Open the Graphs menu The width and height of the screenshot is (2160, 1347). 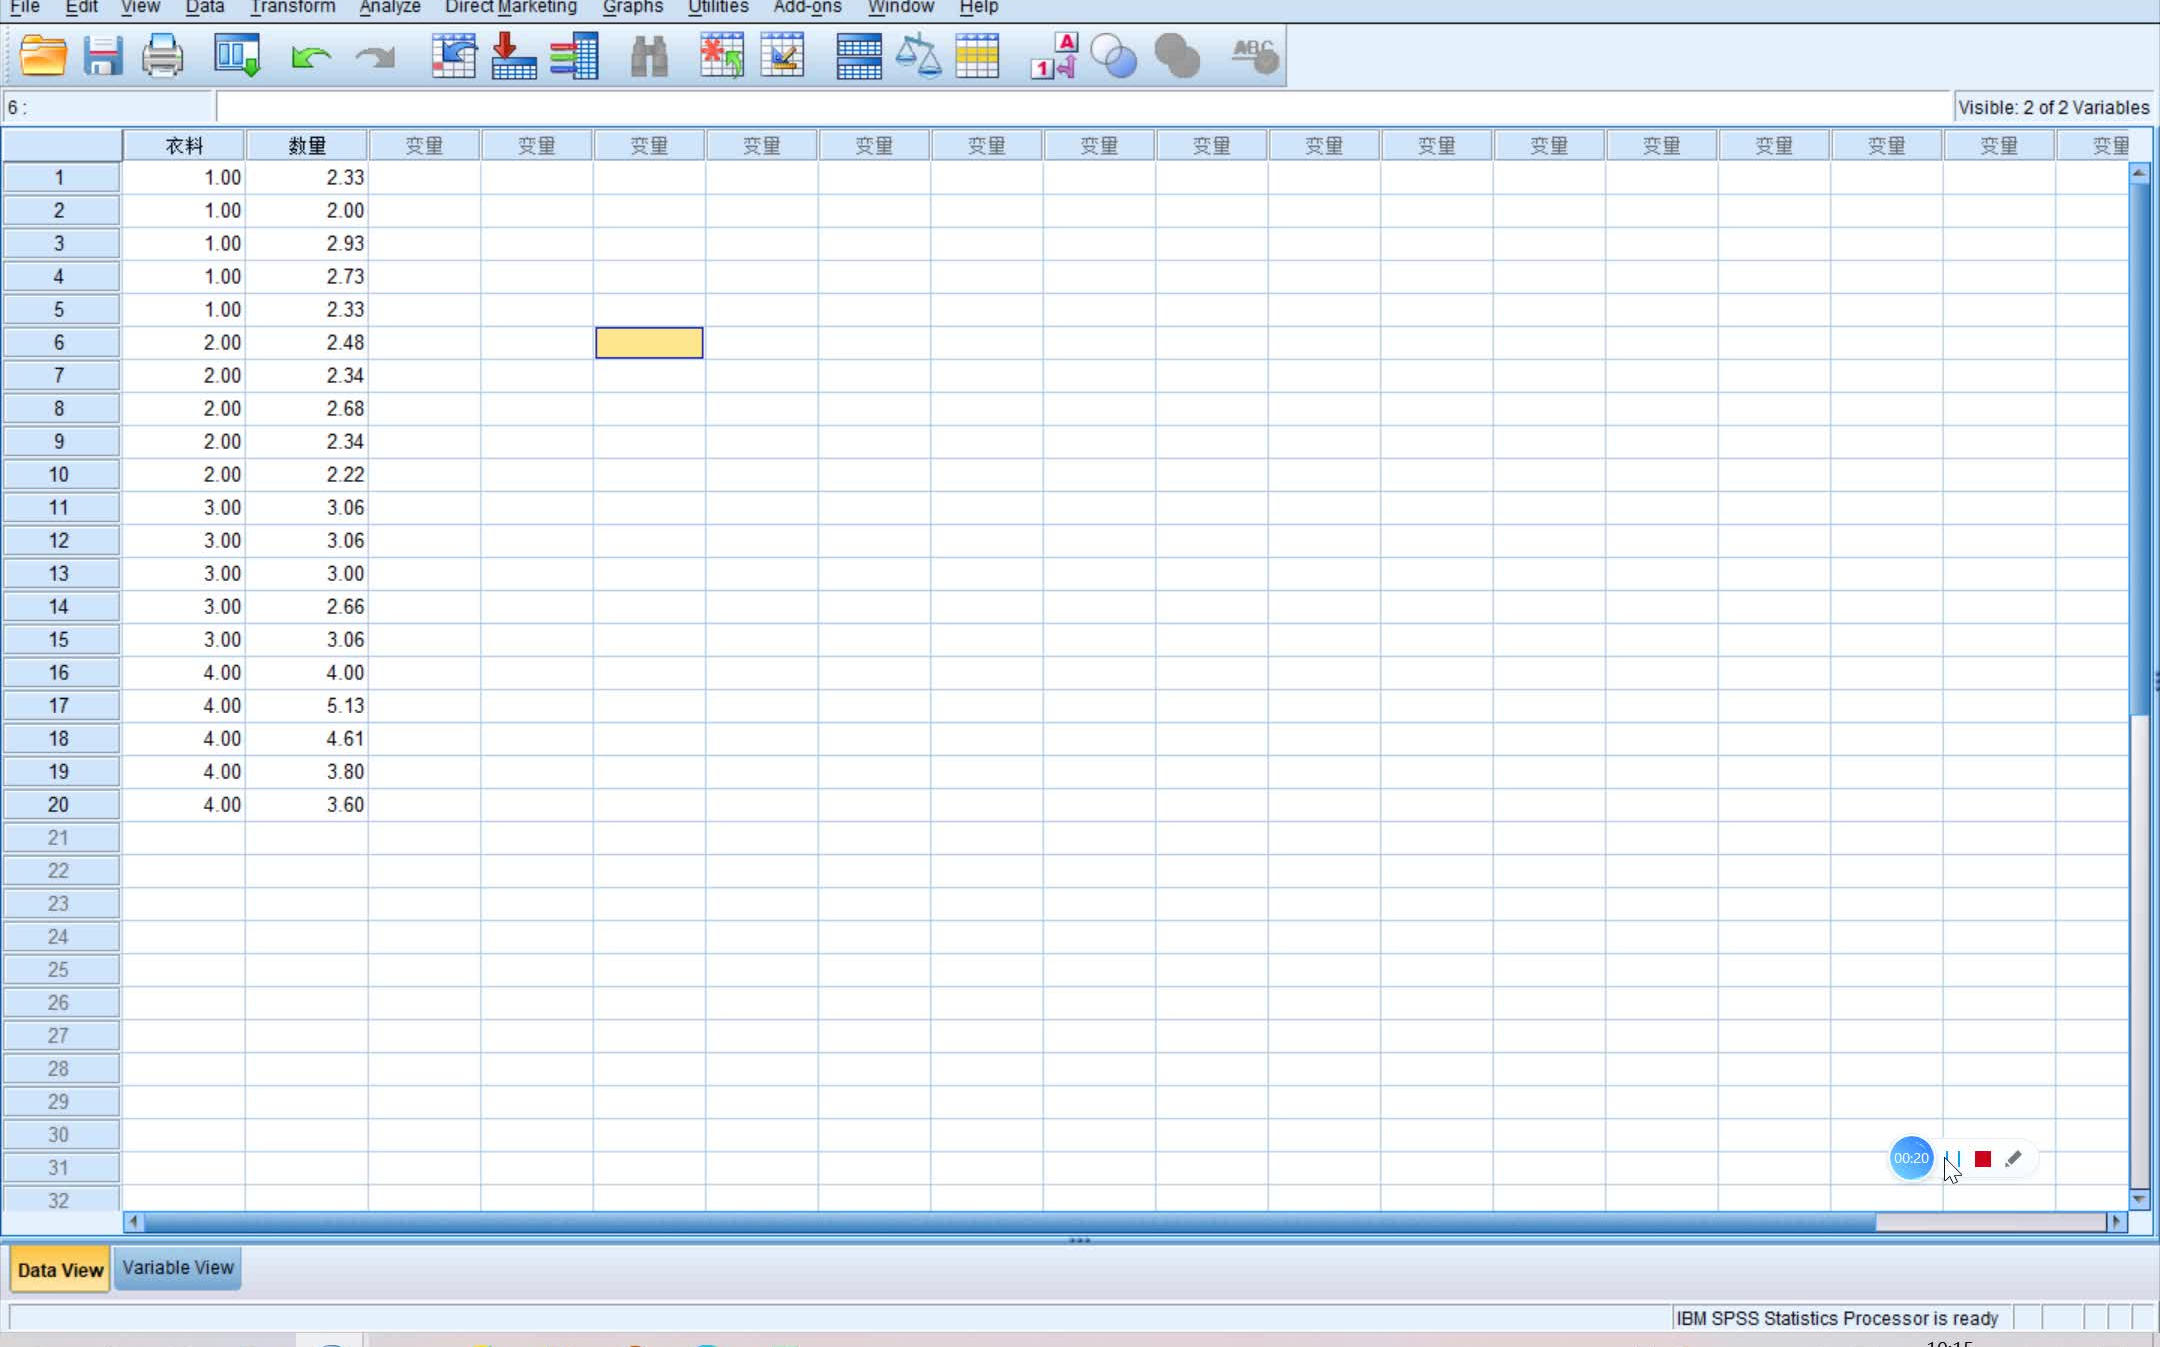[x=633, y=7]
